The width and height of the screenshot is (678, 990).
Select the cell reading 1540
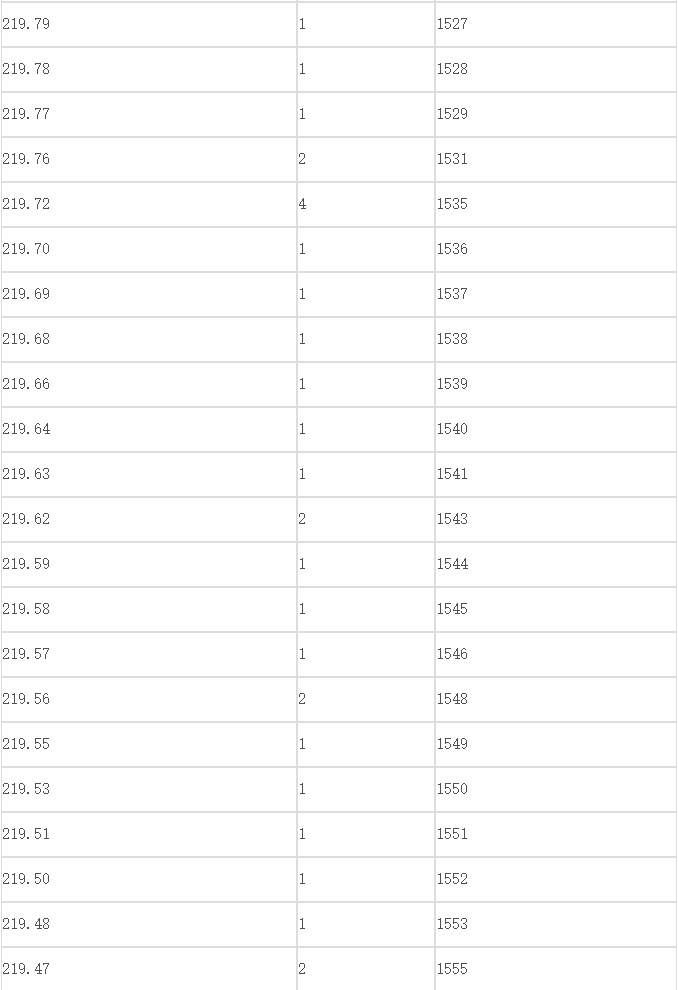(556, 429)
